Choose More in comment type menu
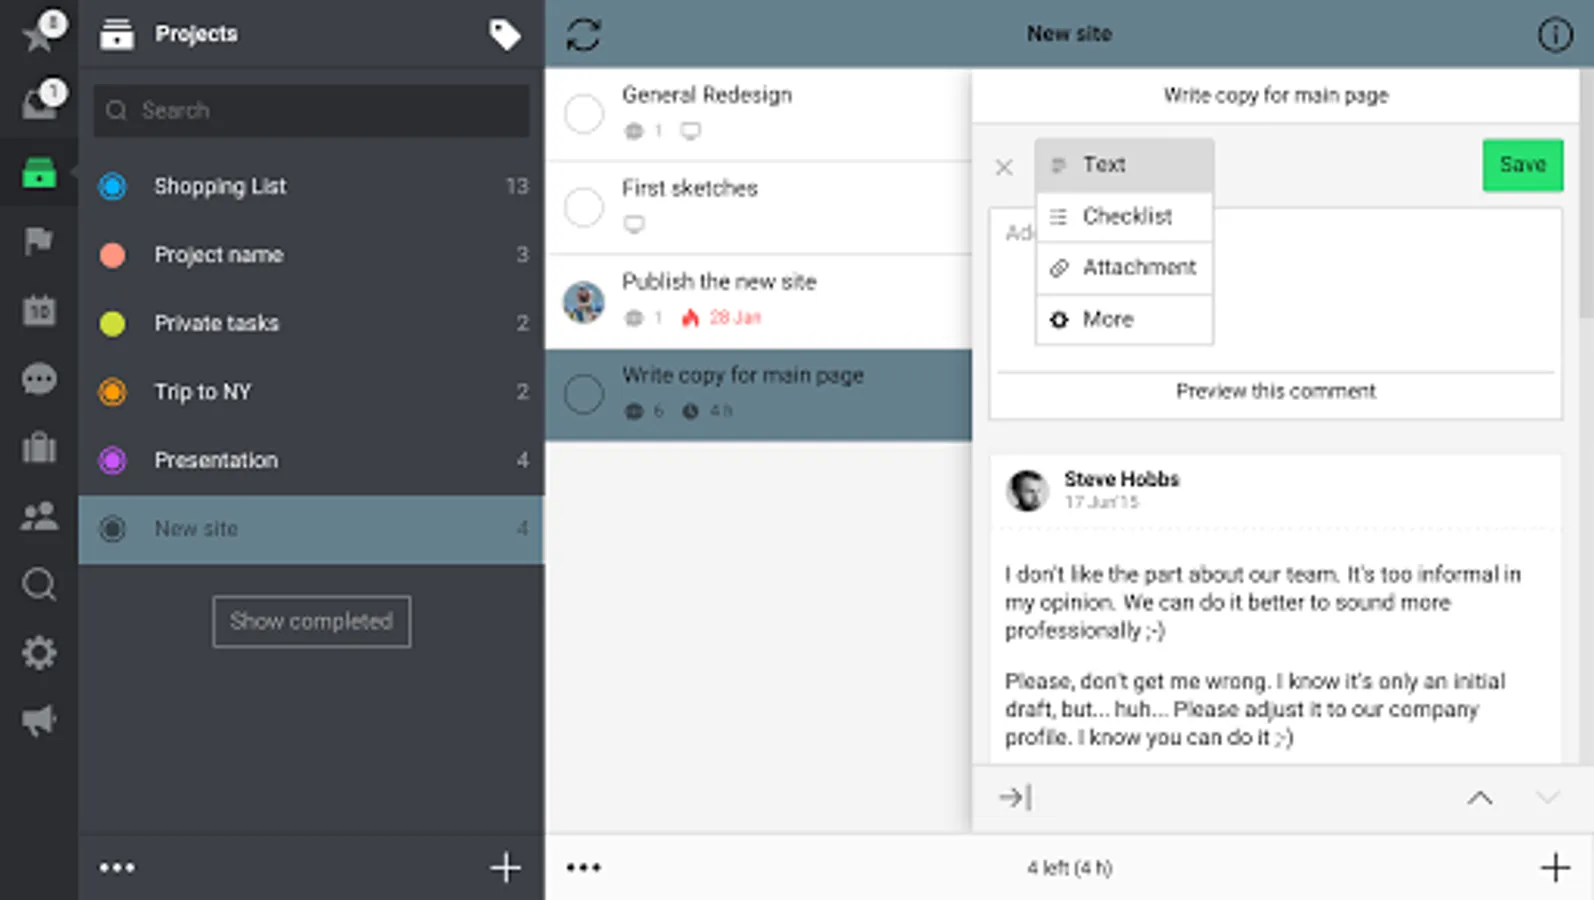The image size is (1594, 900). pyautogui.click(x=1125, y=319)
